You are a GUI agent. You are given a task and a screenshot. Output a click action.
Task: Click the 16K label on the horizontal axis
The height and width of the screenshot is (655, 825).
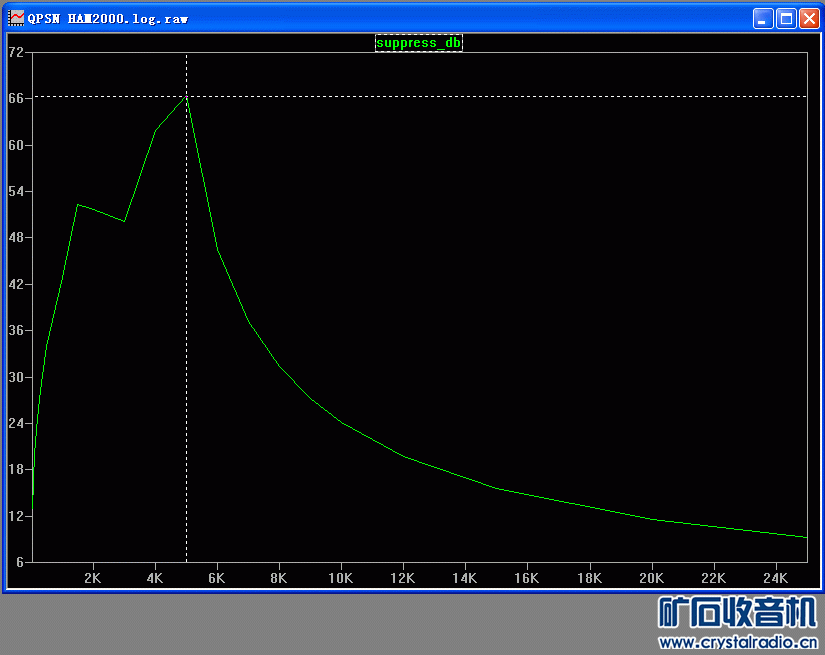[x=527, y=578]
